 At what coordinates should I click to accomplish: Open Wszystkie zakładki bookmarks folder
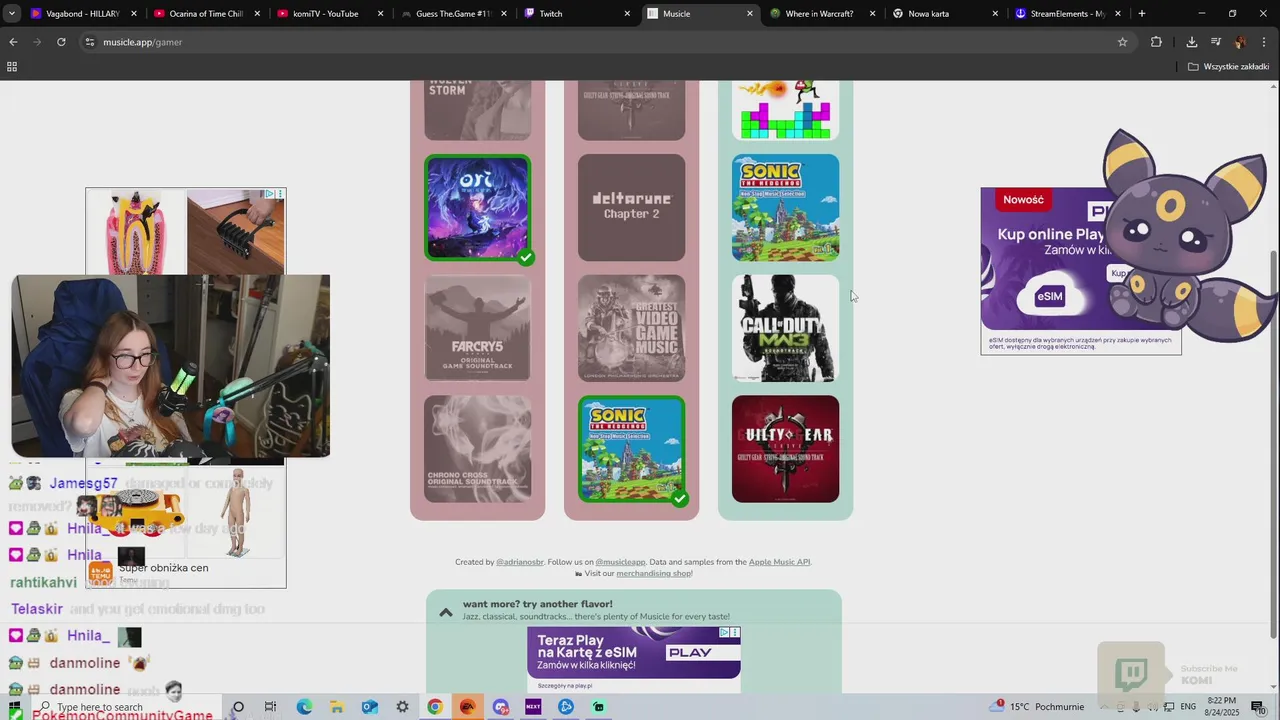(x=1228, y=67)
